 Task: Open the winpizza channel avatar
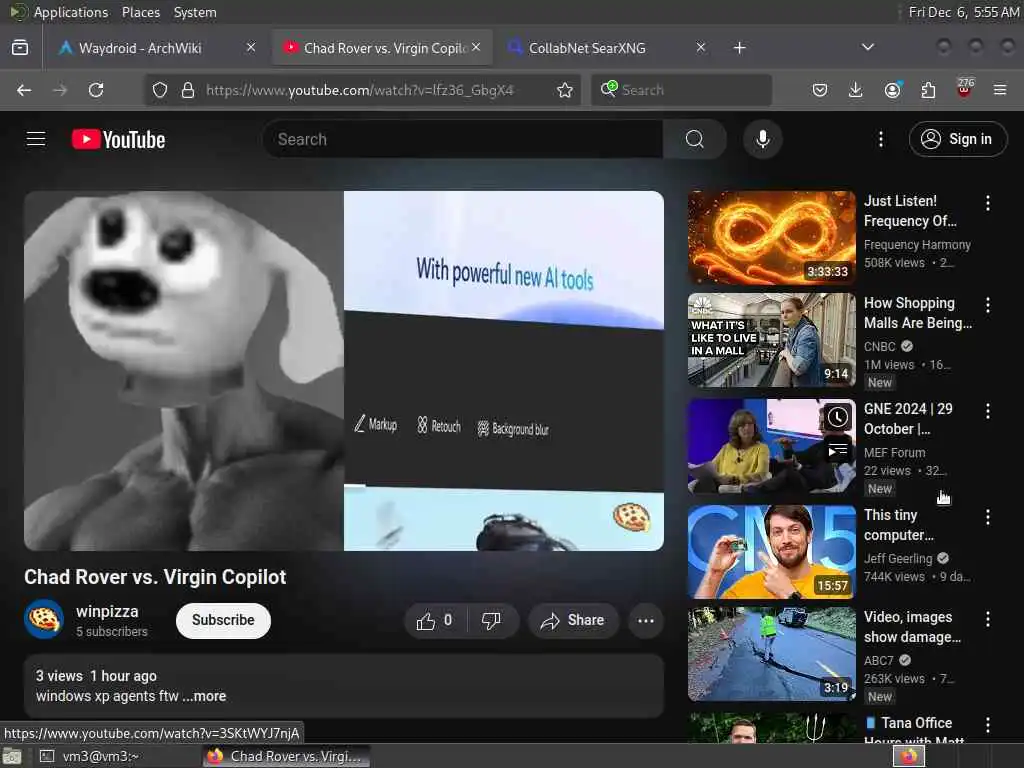pyautogui.click(x=44, y=619)
